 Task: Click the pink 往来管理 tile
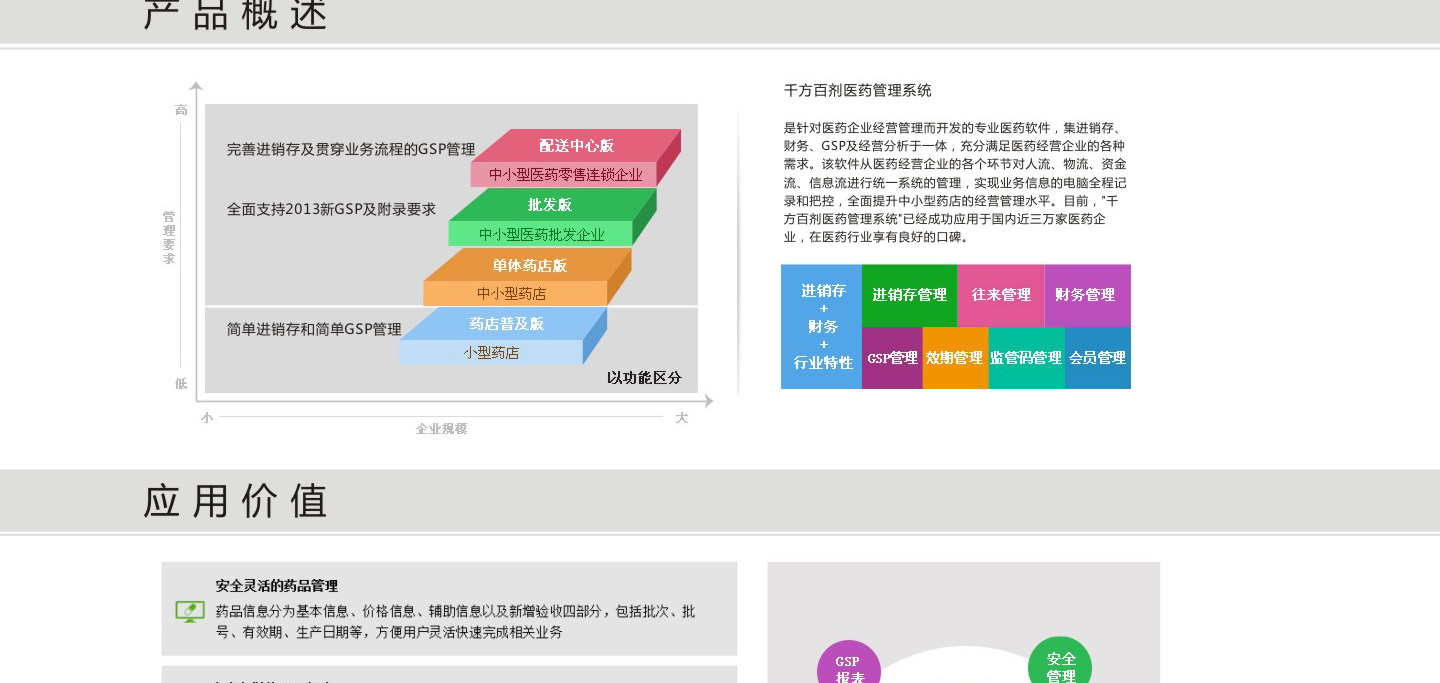tap(1001, 295)
